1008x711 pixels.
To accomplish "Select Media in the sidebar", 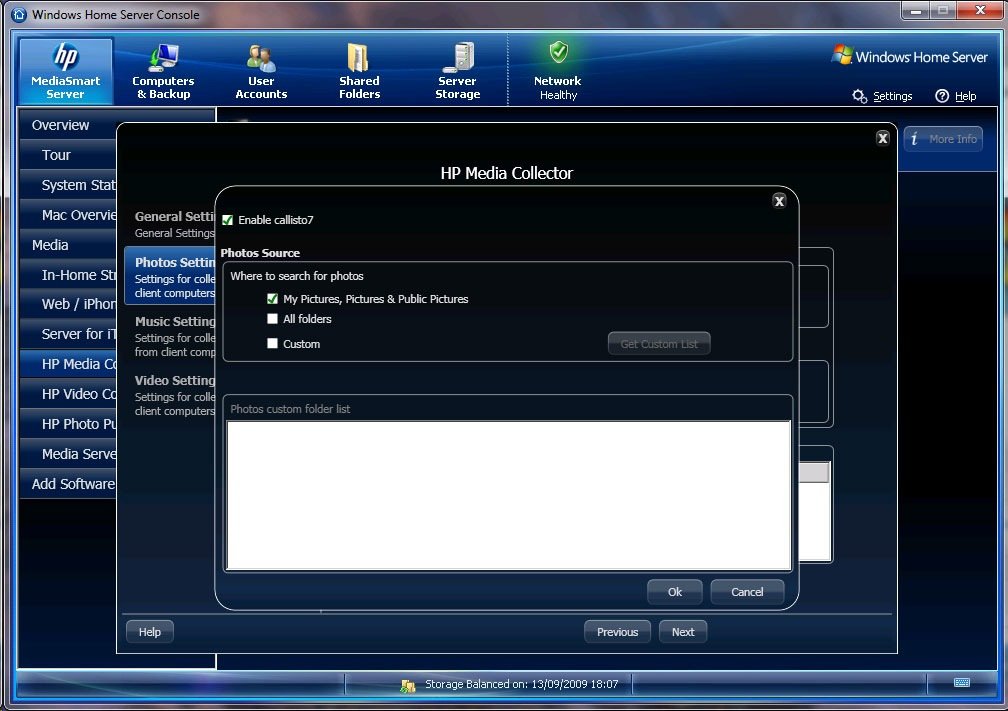I will [68, 245].
